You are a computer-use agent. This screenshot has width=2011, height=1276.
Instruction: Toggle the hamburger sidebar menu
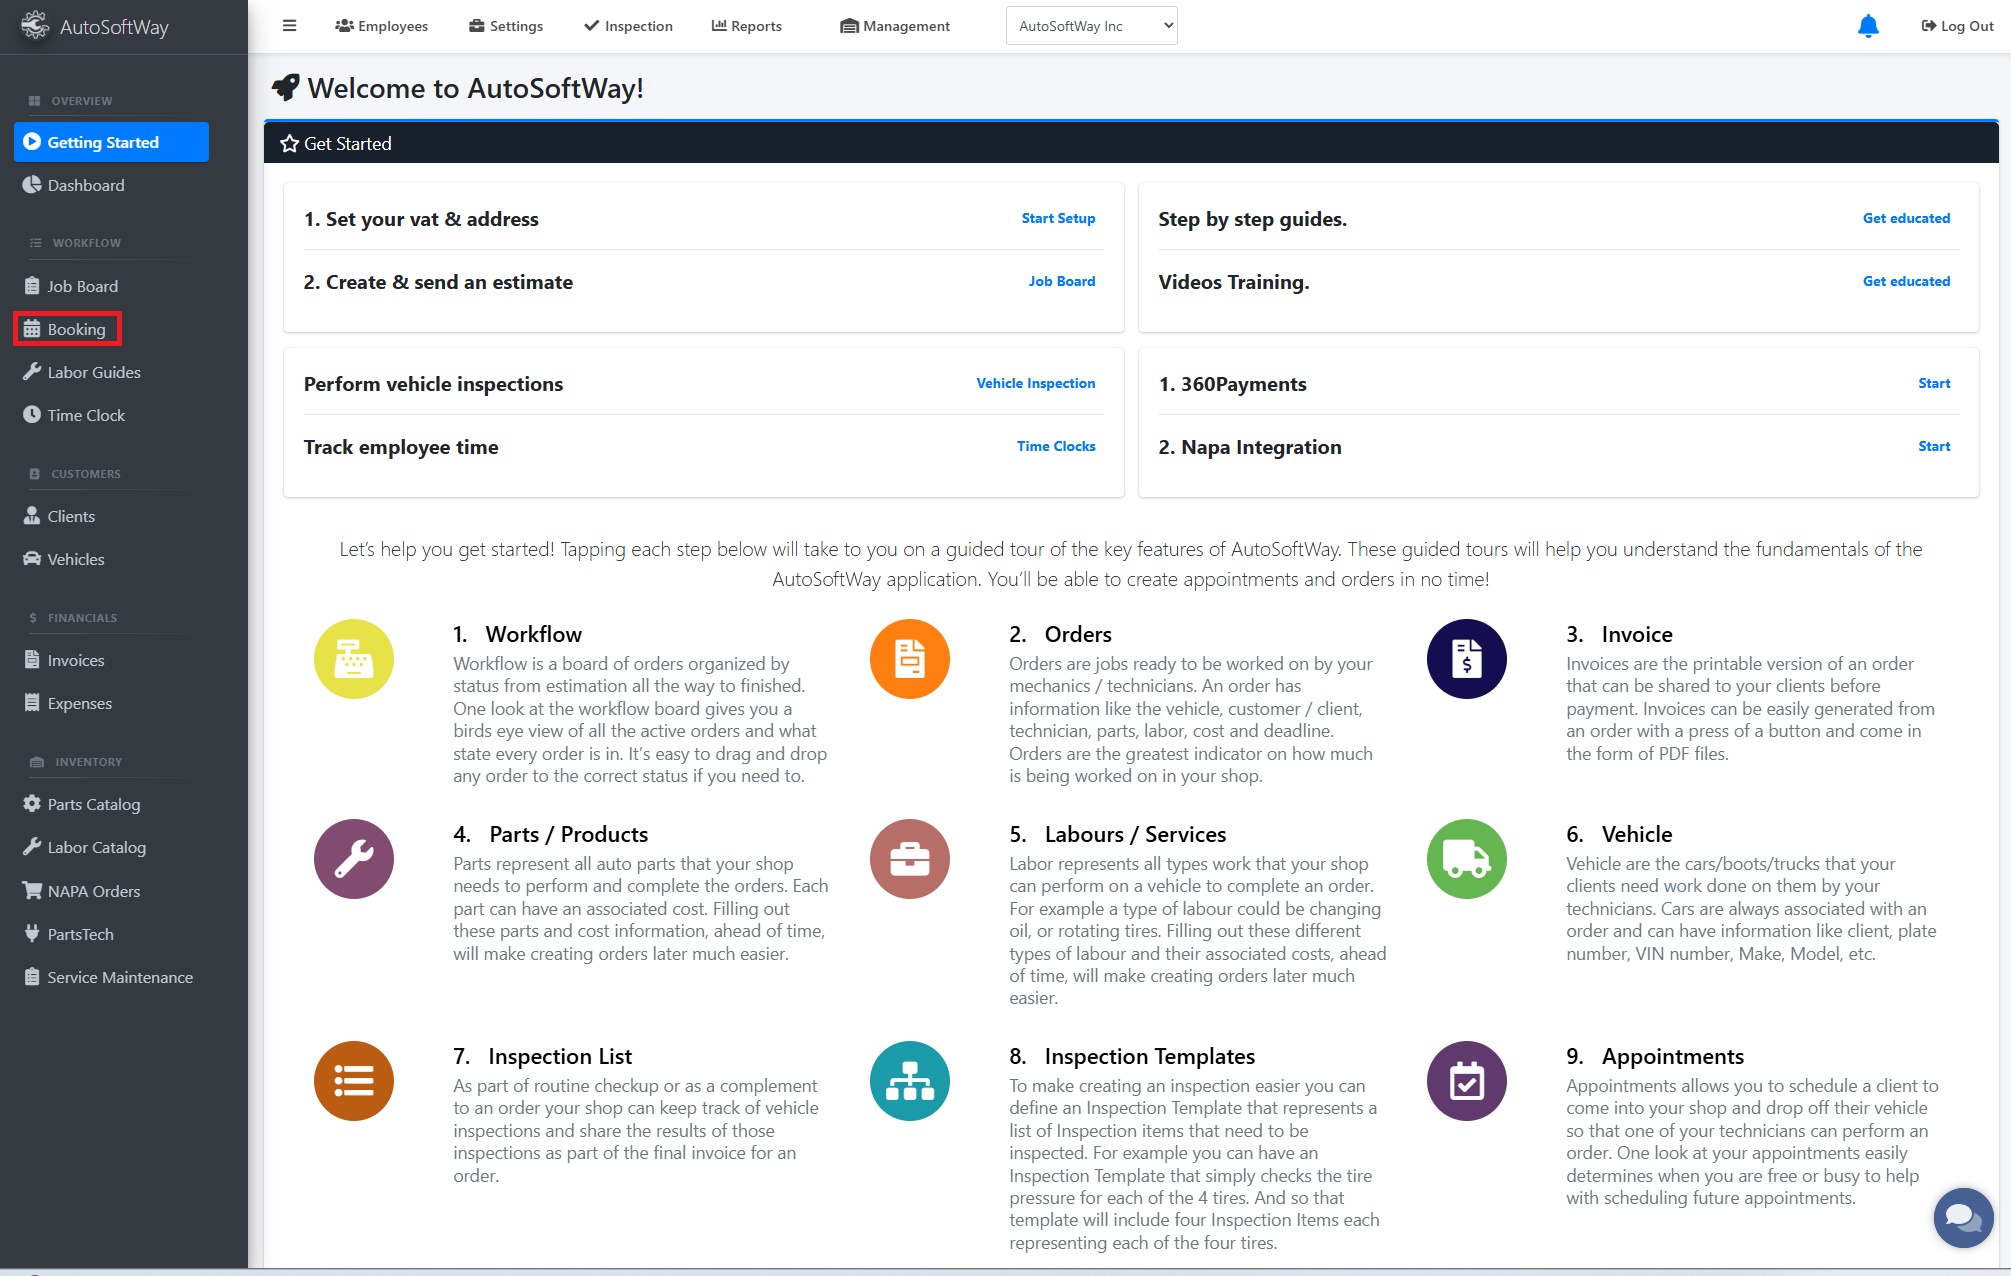[289, 26]
